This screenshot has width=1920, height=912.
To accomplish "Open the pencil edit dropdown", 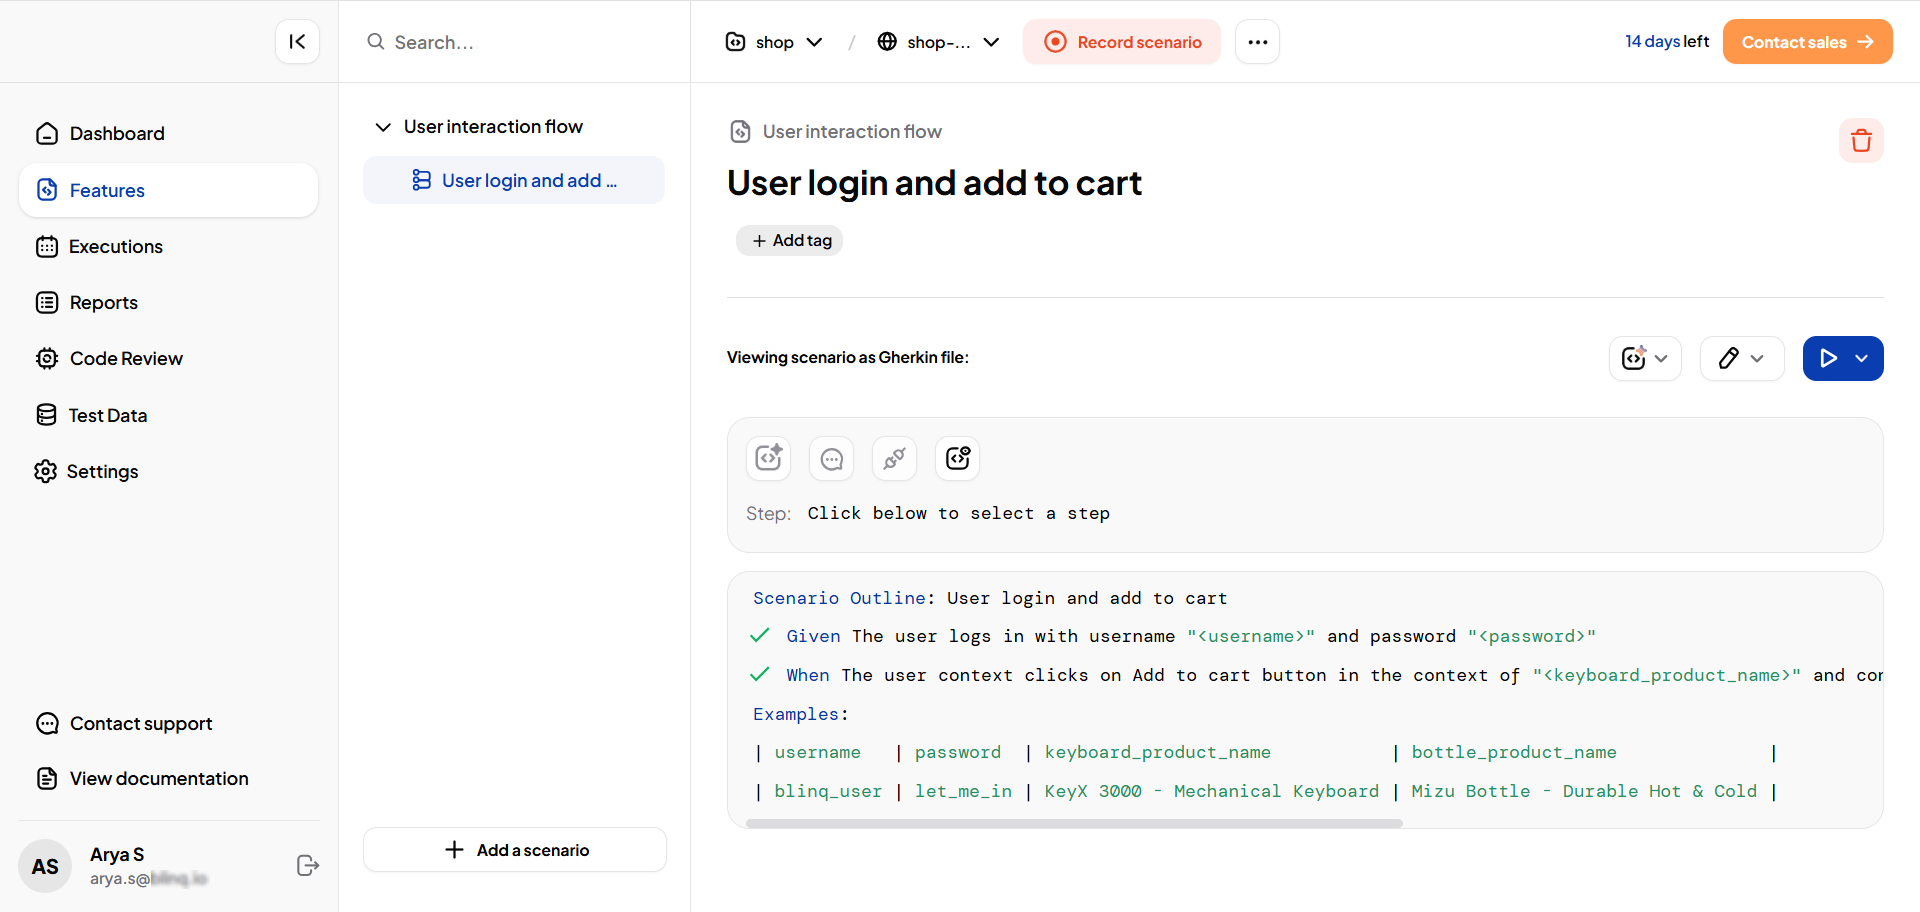I will pos(1741,358).
